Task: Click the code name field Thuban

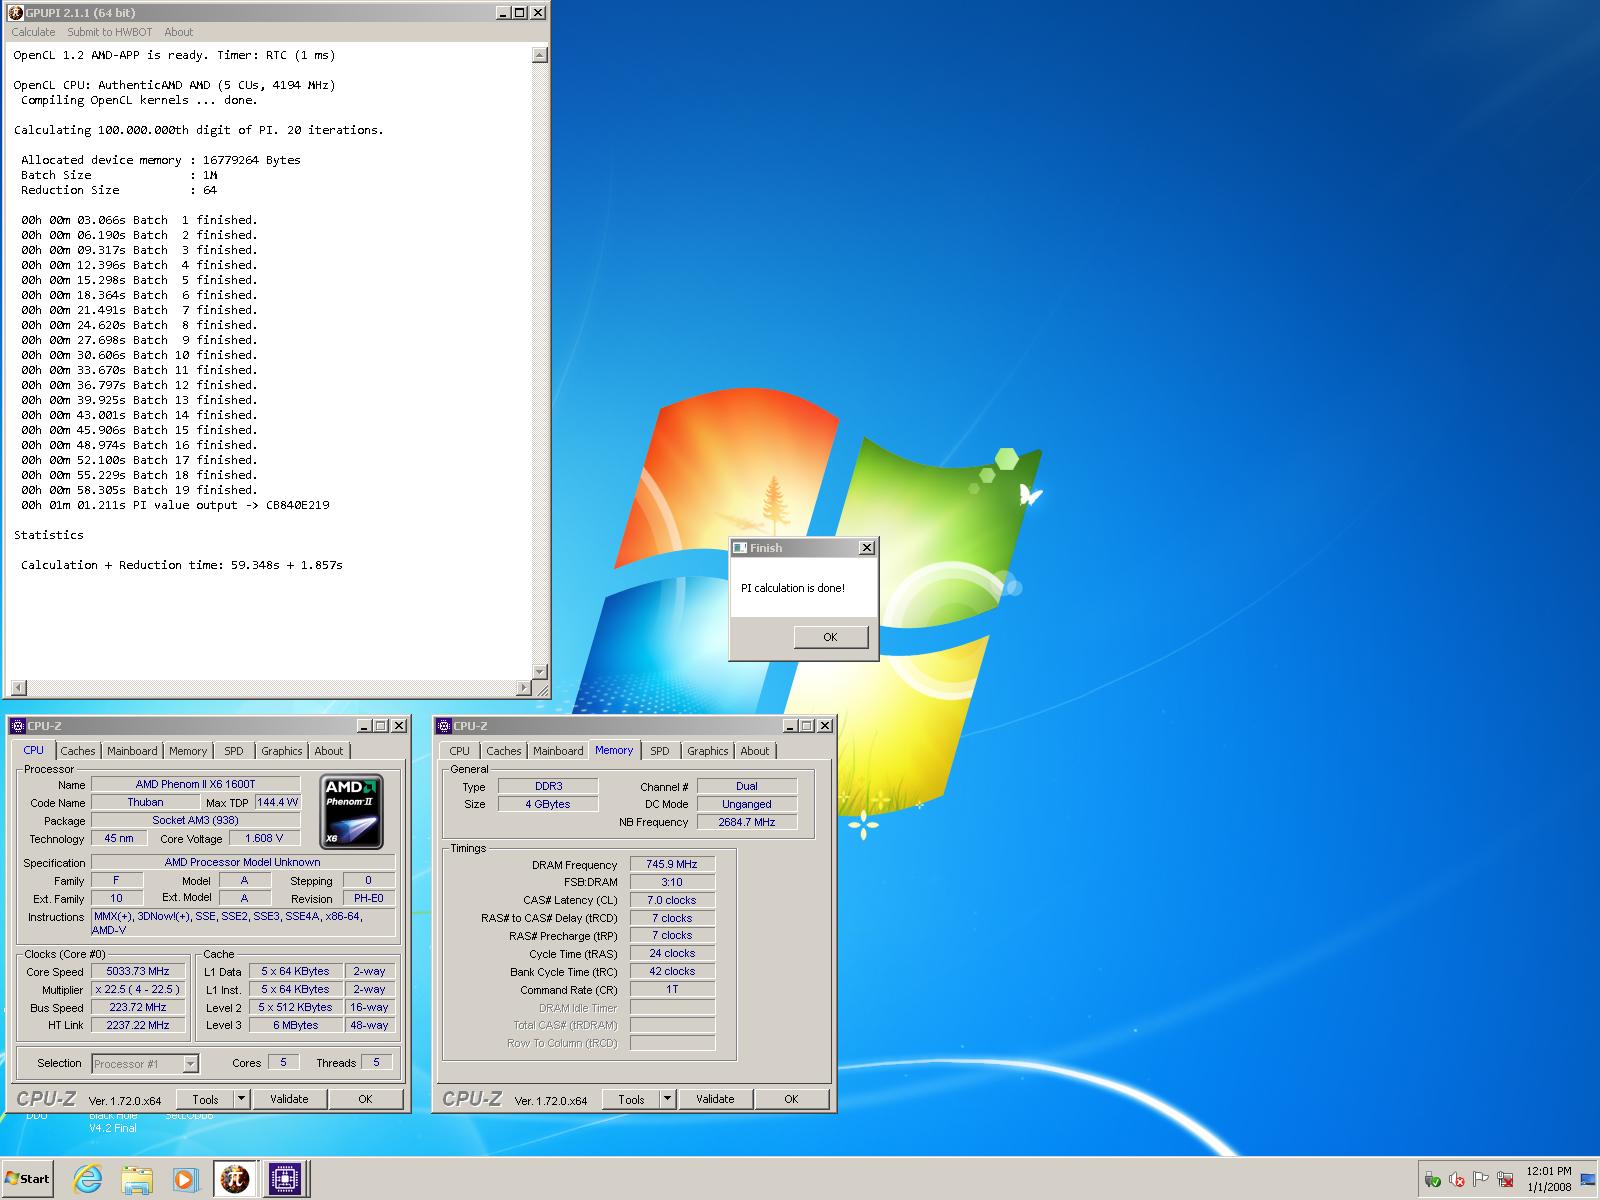Action: [146, 802]
